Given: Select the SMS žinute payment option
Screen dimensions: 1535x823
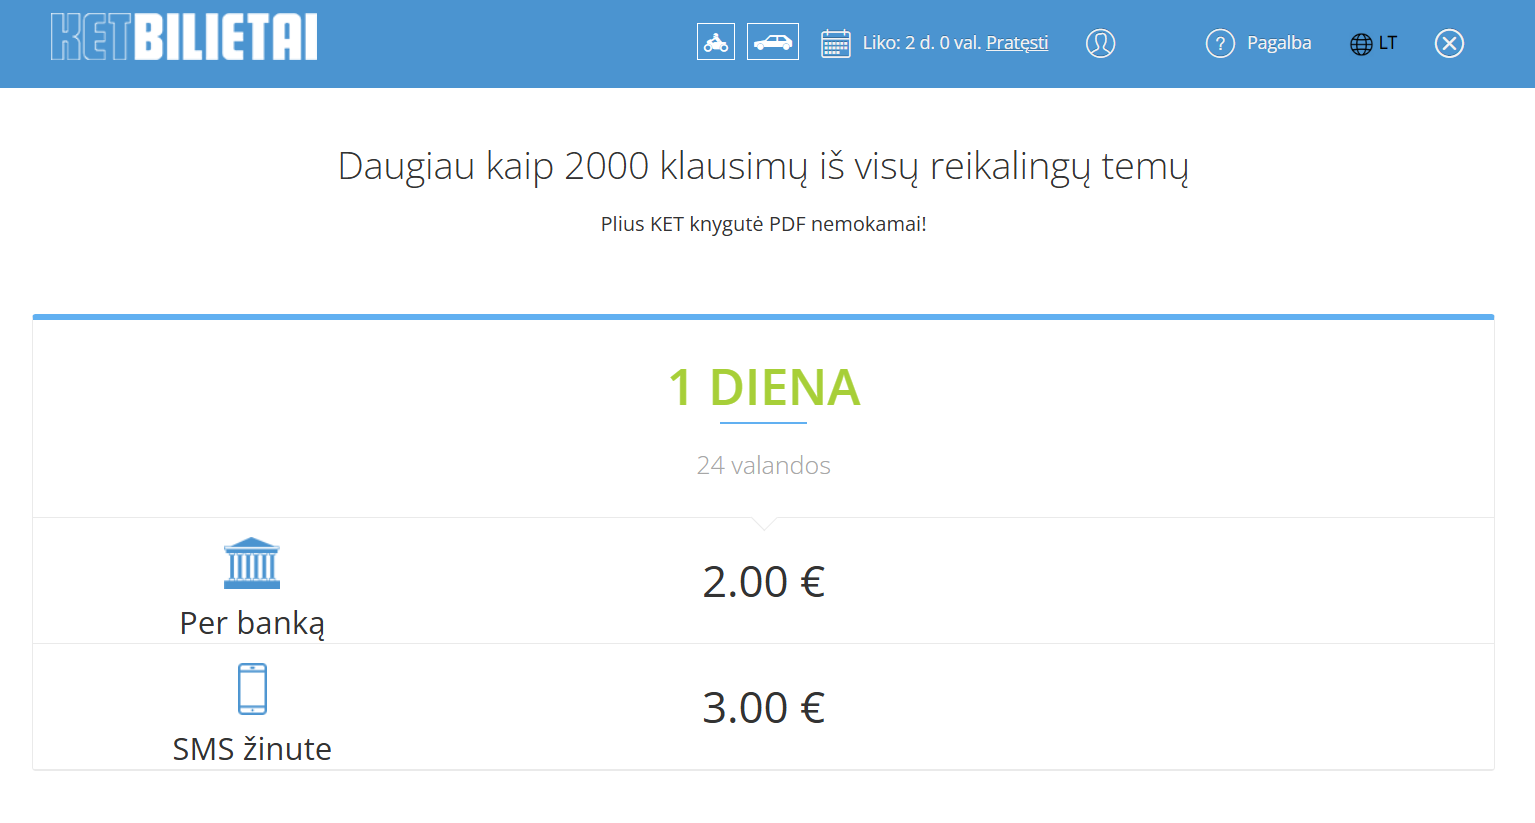Looking at the screenshot, I should [x=252, y=749].
